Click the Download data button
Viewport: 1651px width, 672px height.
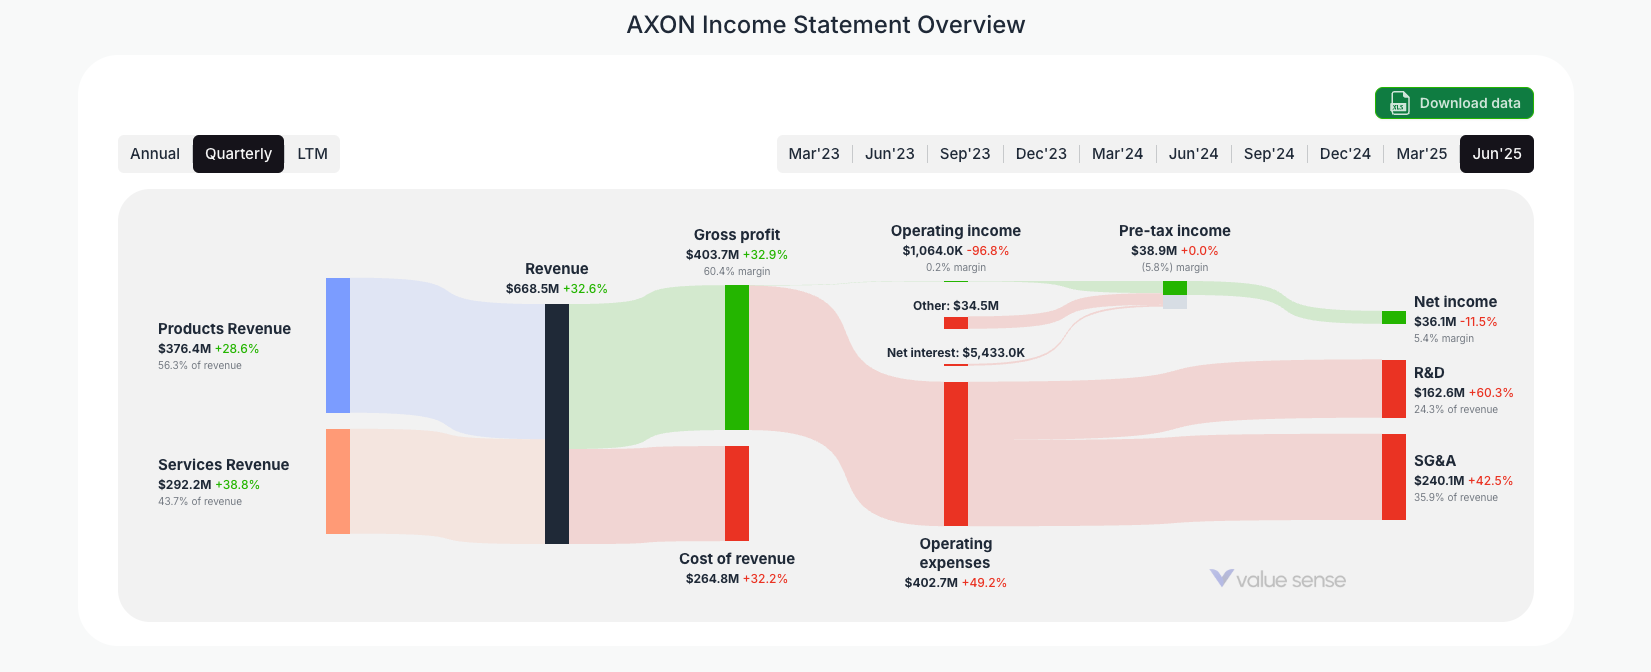(x=1454, y=103)
